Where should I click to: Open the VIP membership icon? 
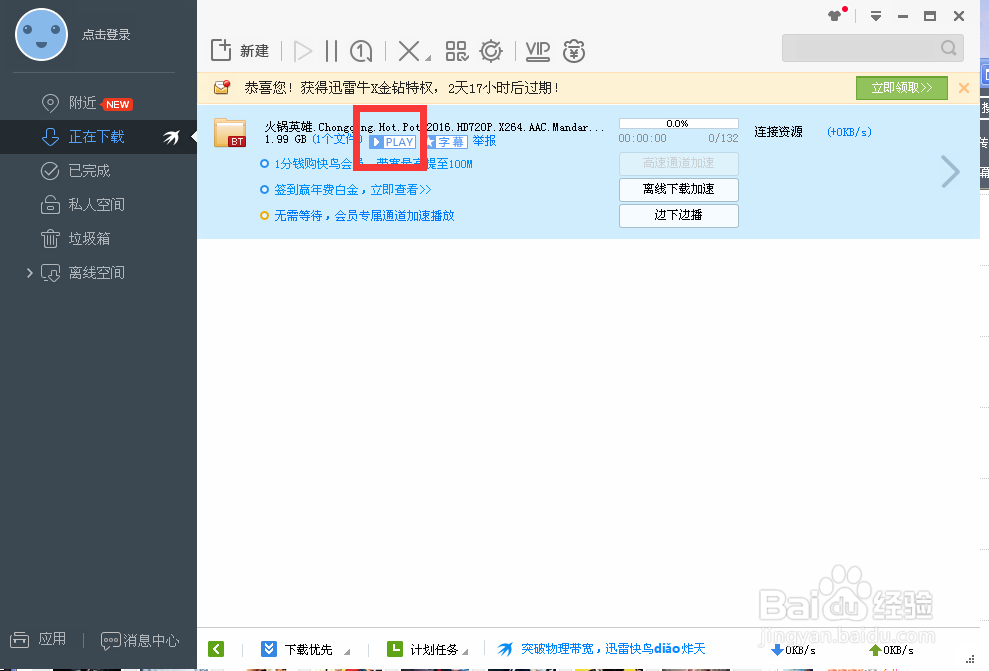pos(537,50)
